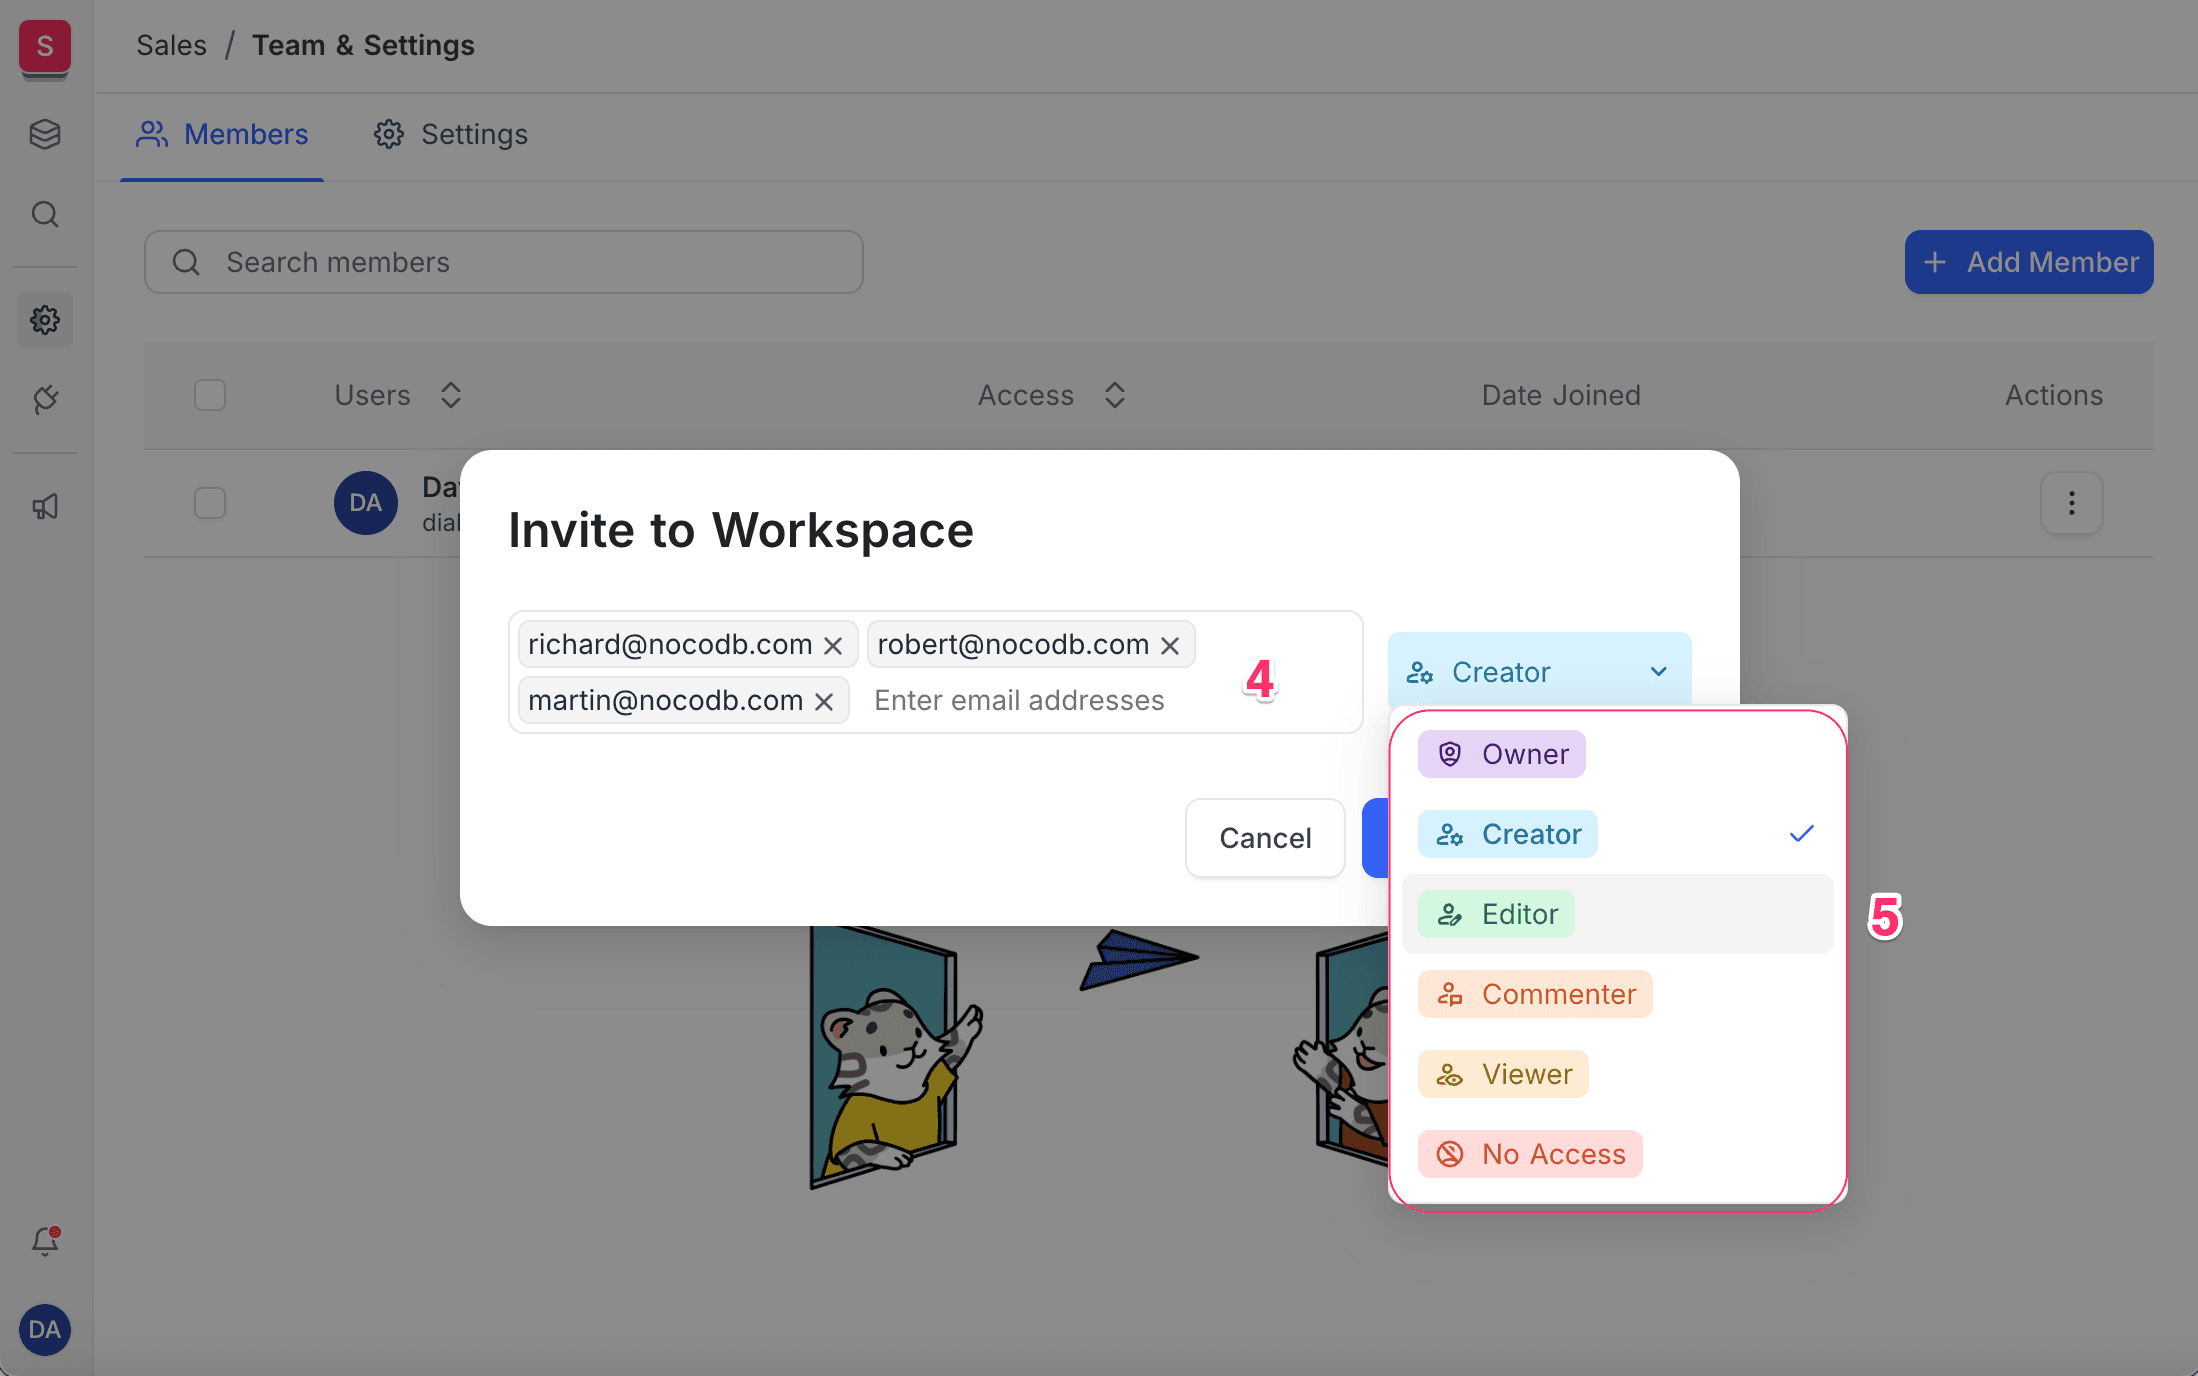Click the sidebar search magnifier icon
This screenshot has width=2198, height=1376.
44,214
